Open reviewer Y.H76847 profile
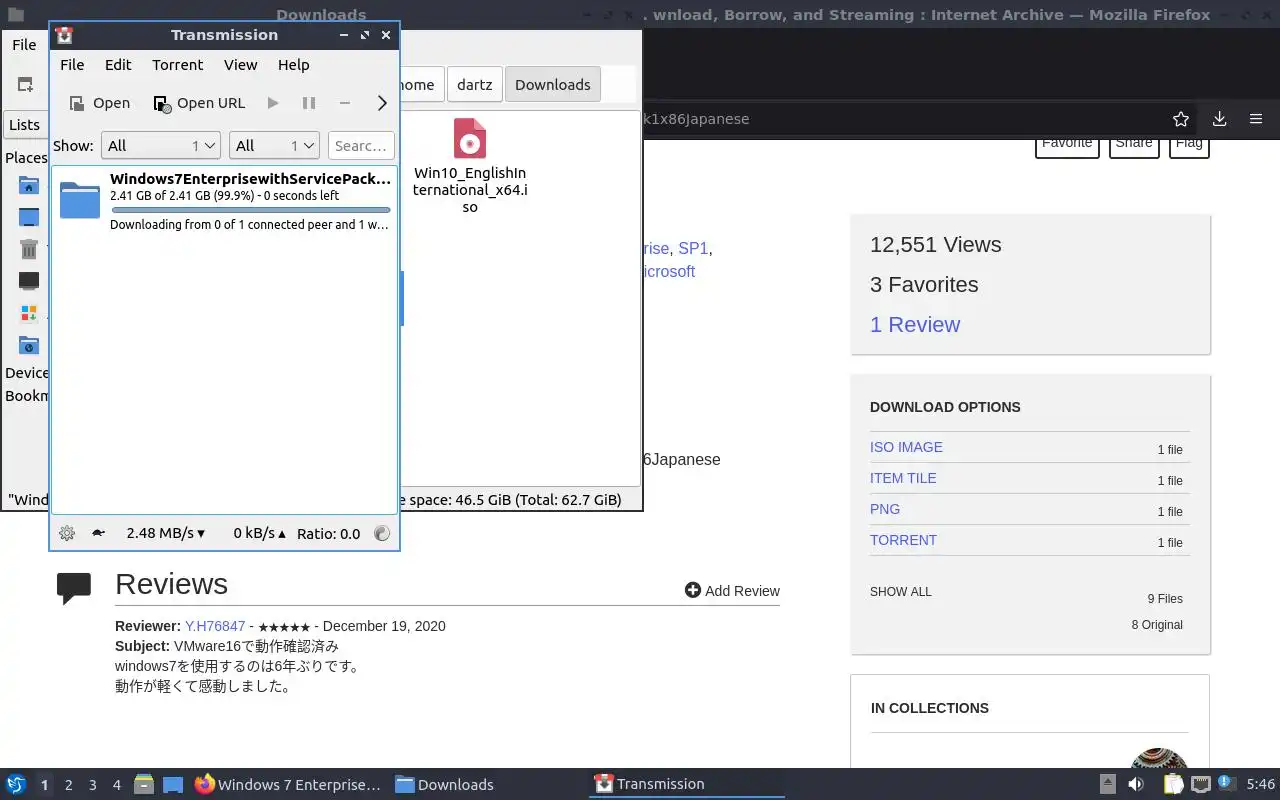The image size is (1280, 800). (x=215, y=626)
